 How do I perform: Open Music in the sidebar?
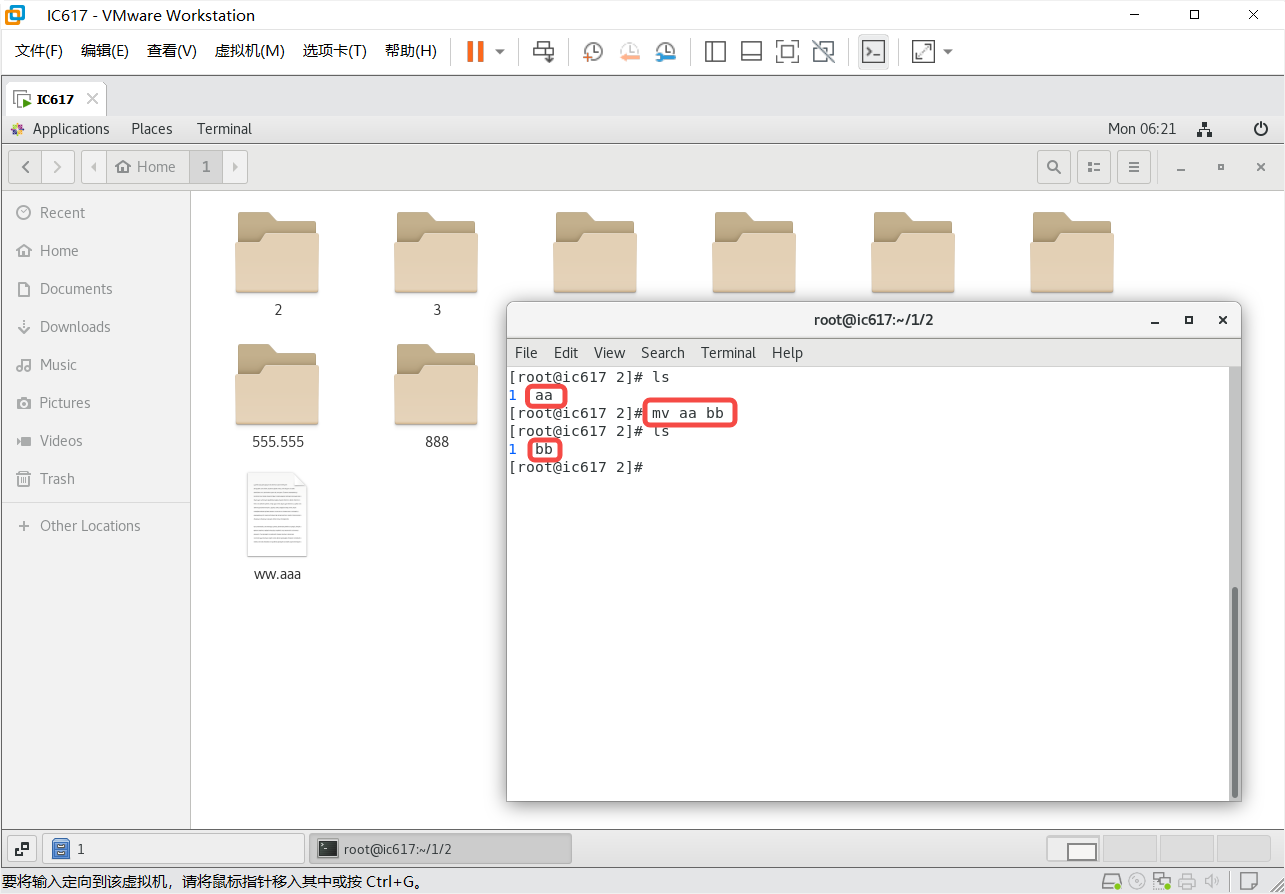(x=95, y=365)
